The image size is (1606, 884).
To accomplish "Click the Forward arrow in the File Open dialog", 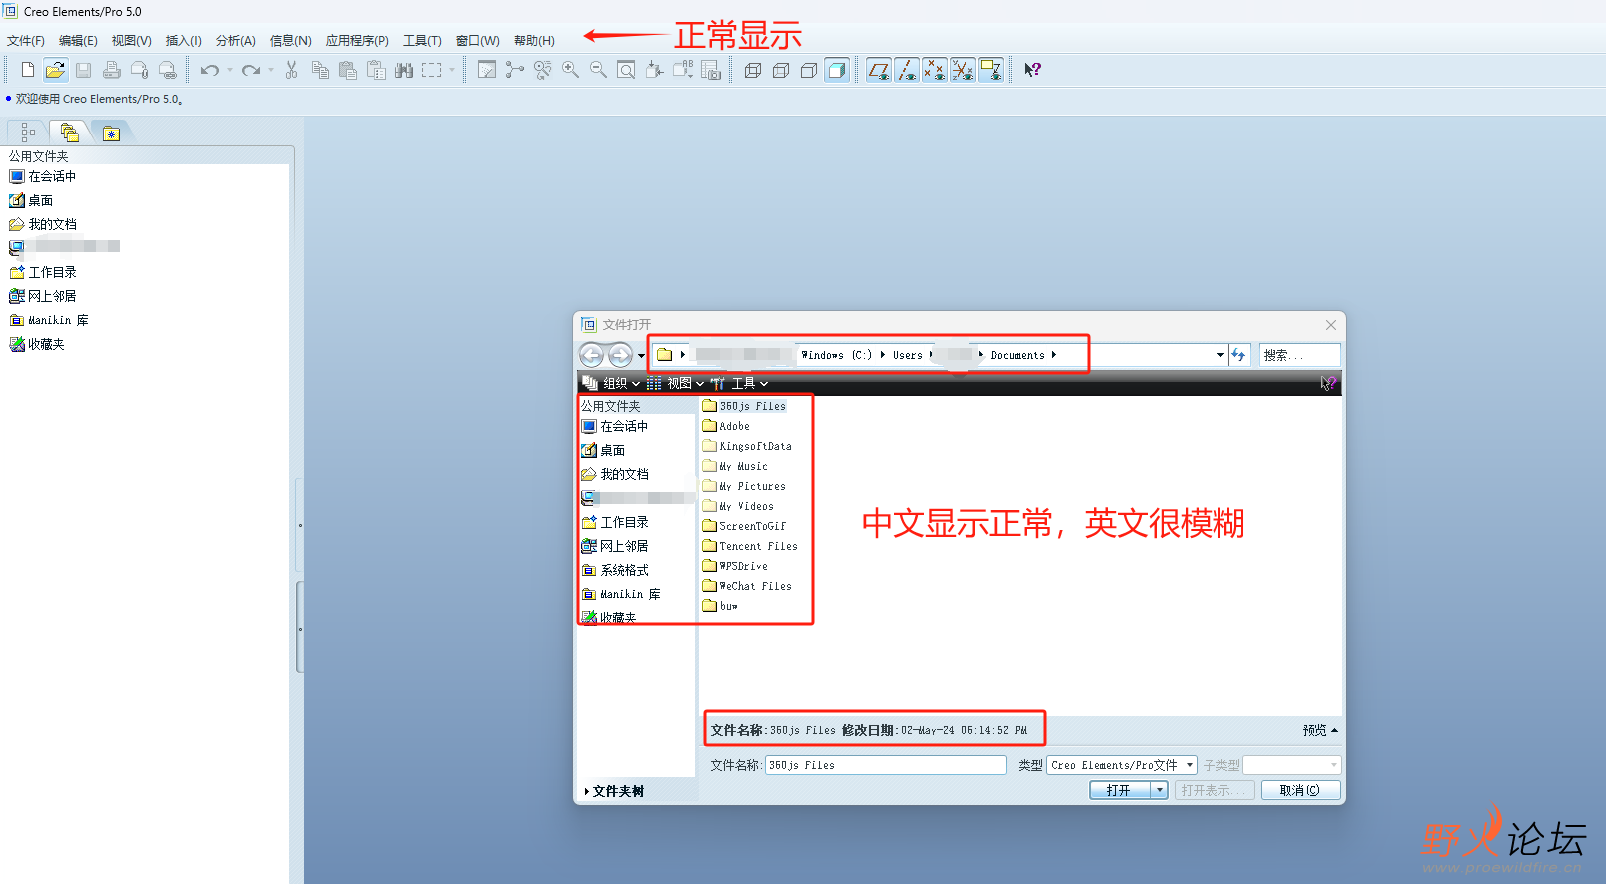I will coord(621,355).
